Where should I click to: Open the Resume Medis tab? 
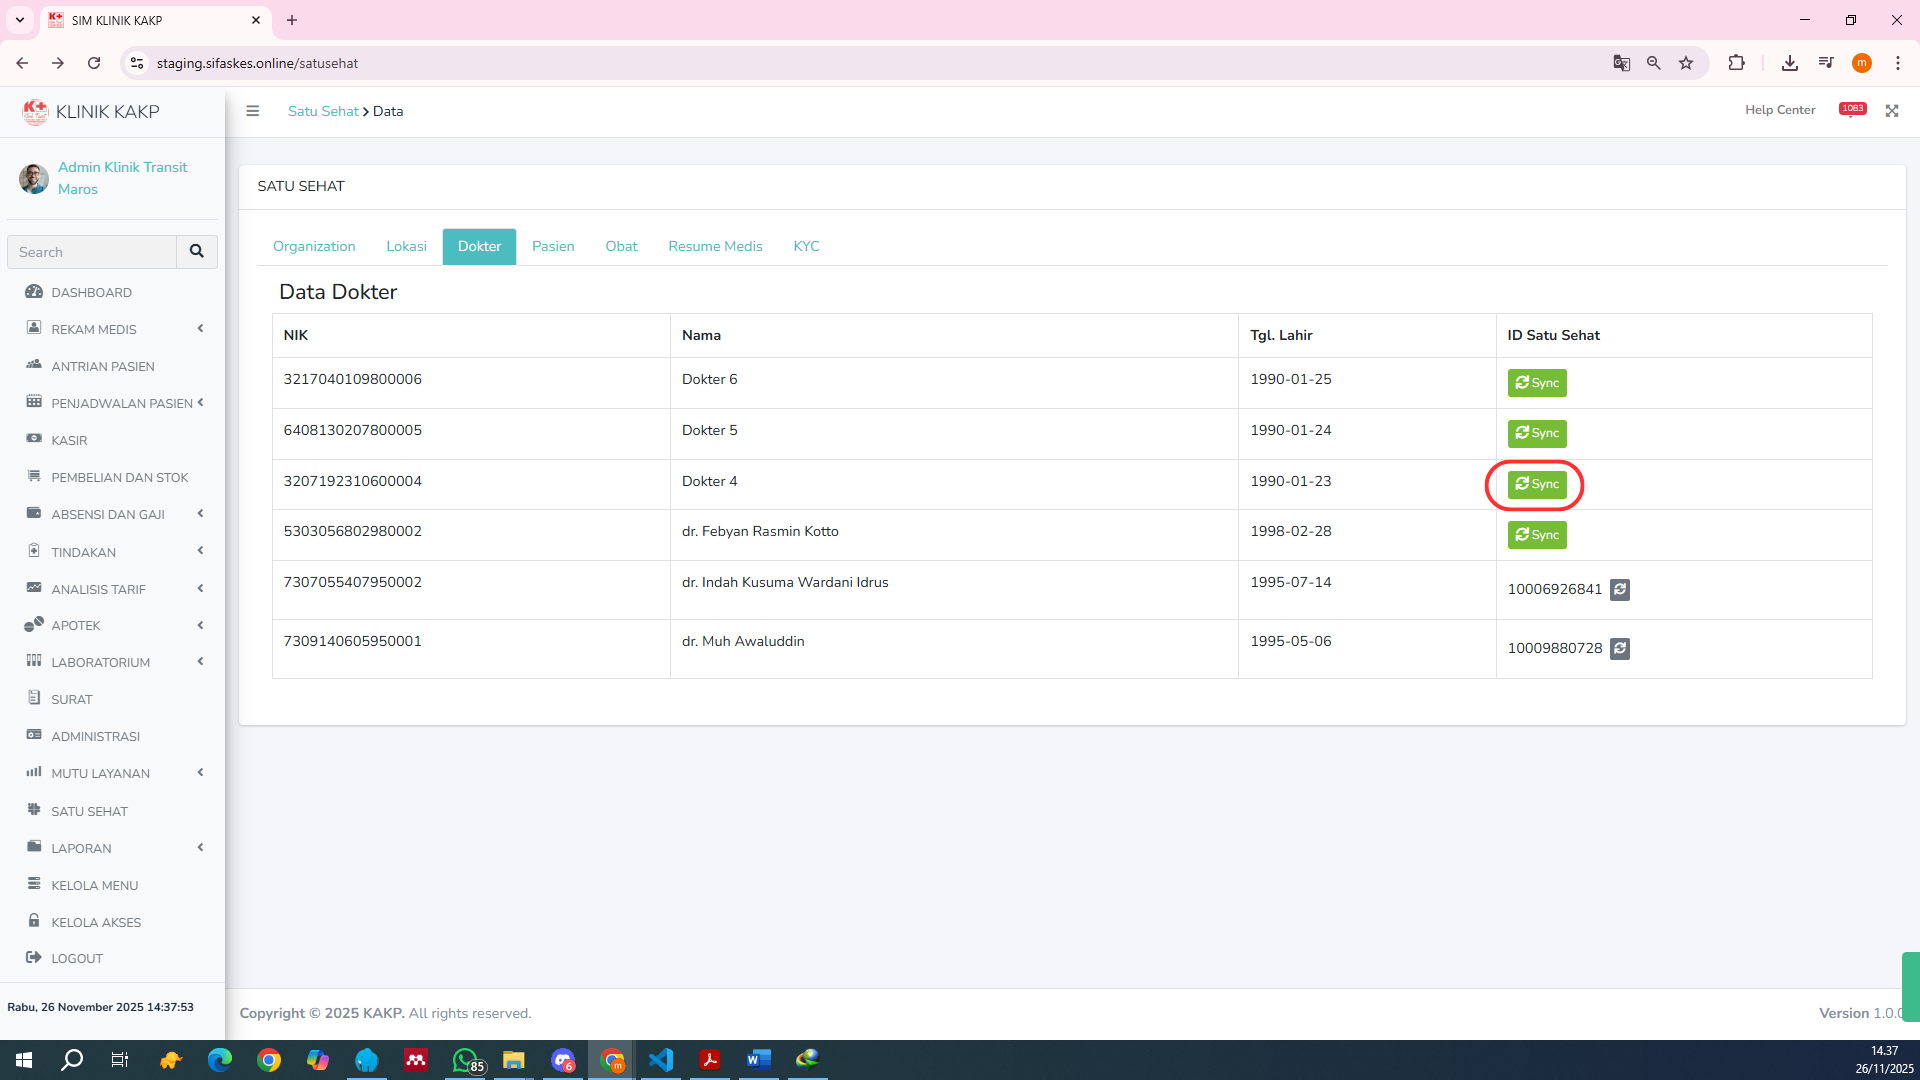[x=715, y=246]
